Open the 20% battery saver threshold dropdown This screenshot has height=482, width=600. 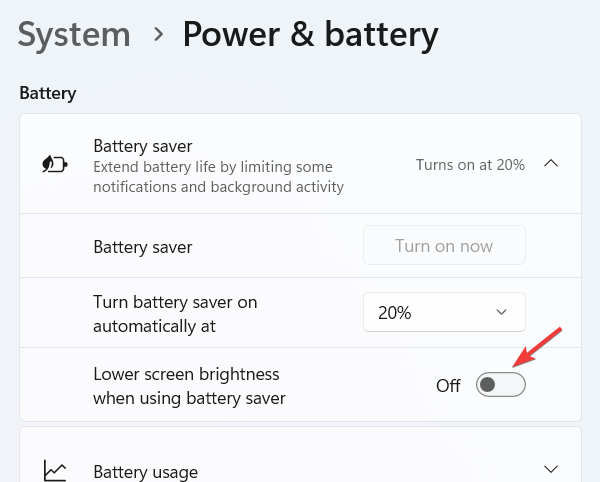pos(443,313)
